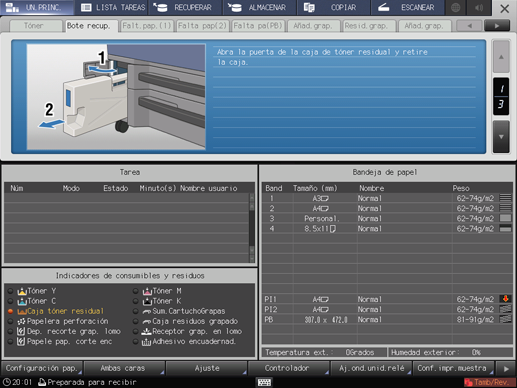This screenshot has height=388, width=517.
Task: Click the Ajuste button
Action: 207,368
